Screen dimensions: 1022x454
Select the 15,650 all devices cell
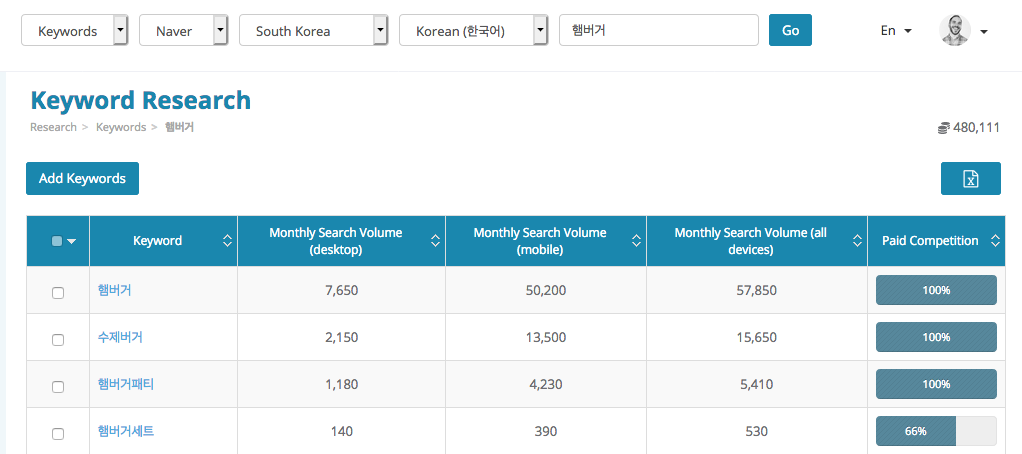tap(756, 337)
